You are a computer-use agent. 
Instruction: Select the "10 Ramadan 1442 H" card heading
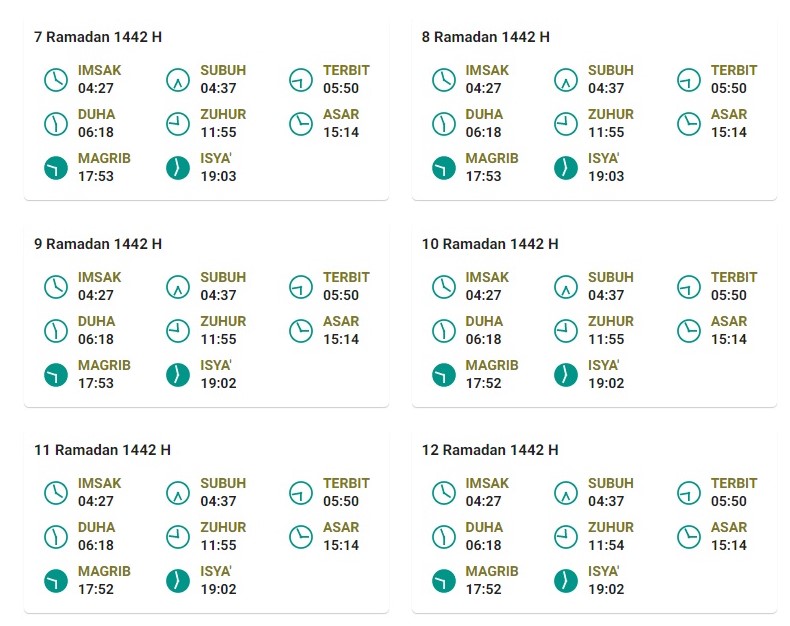coord(490,244)
